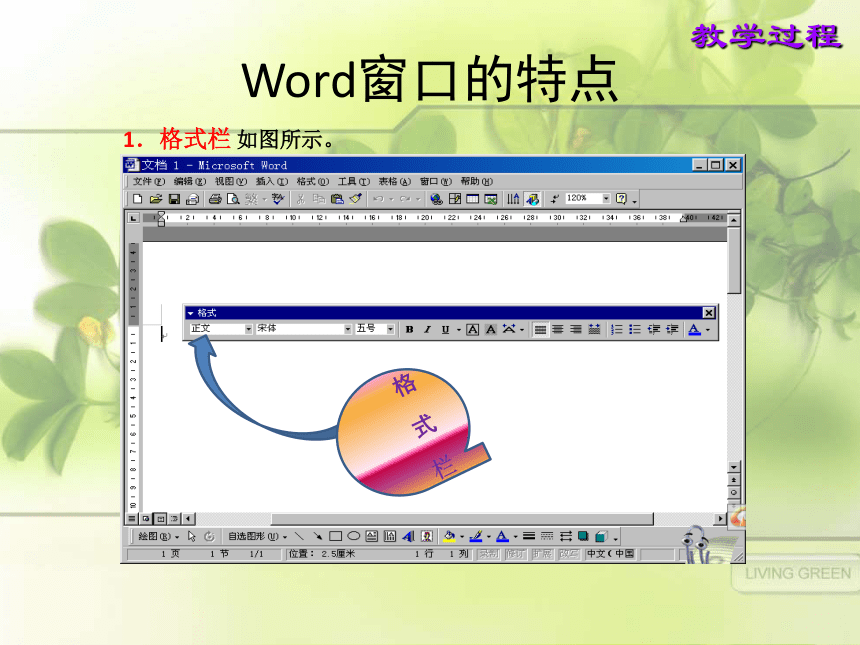Click the Columns icon in the toolbar
The image size is (860, 645).
[x=513, y=199]
